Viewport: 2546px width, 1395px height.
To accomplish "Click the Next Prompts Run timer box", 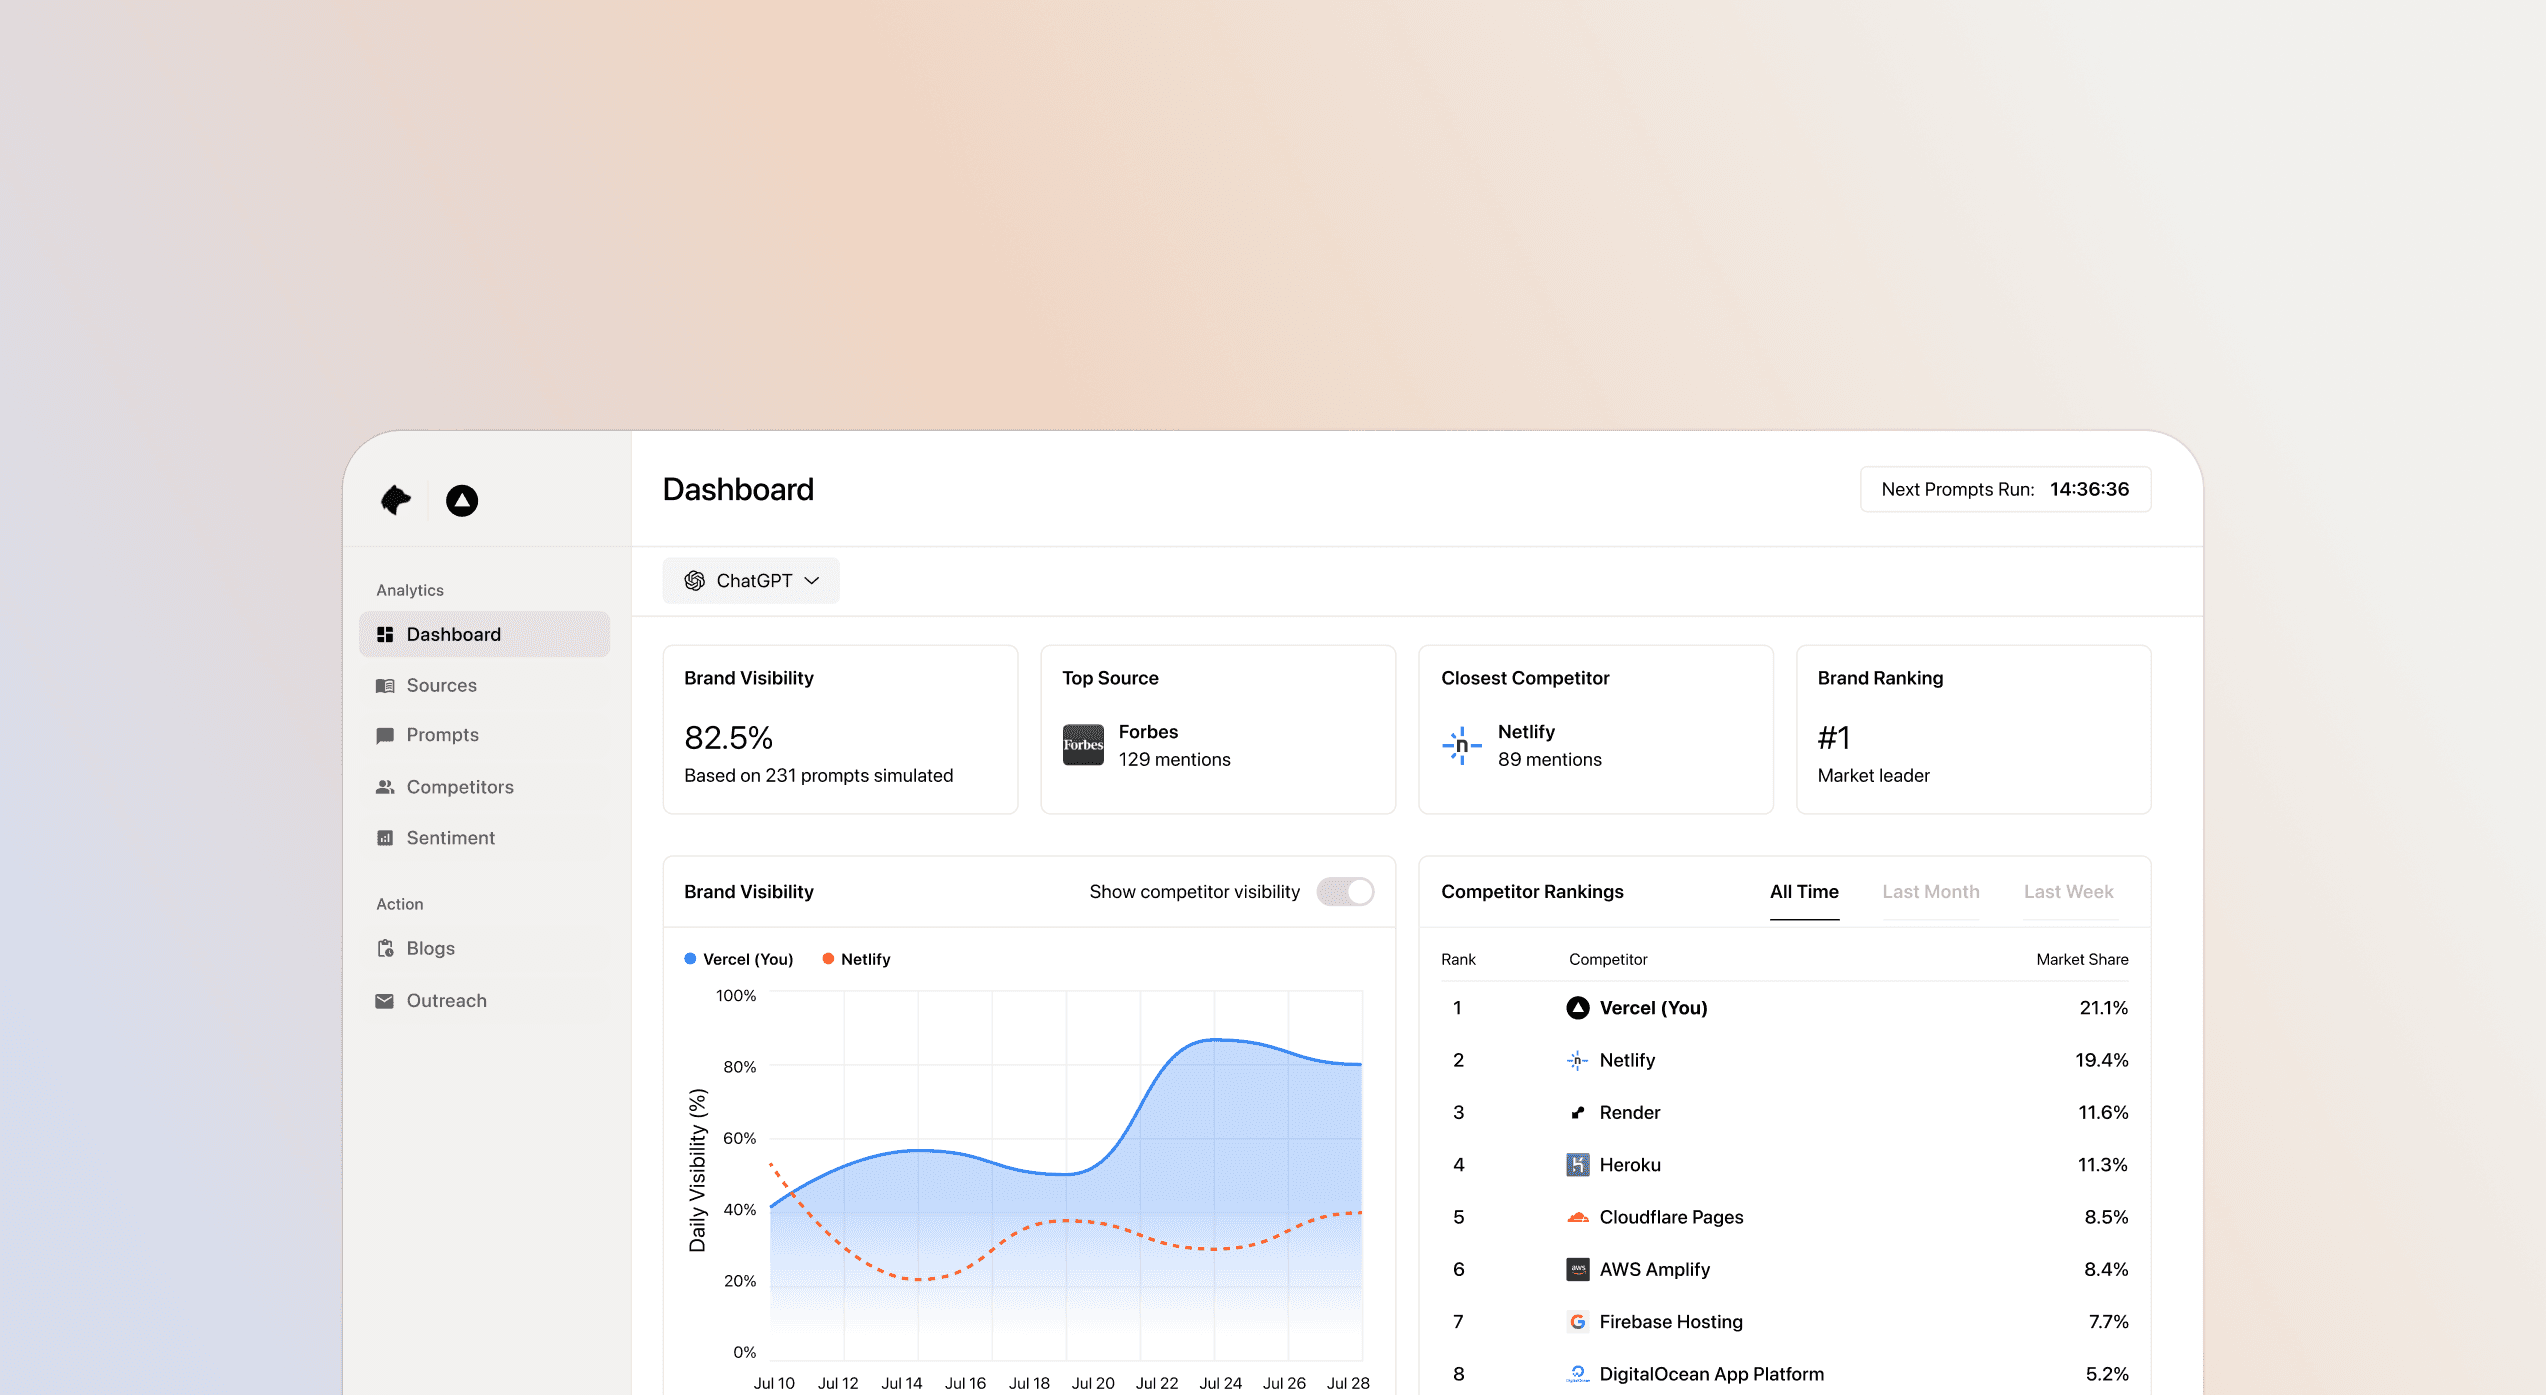I will click(x=2005, y=489).
